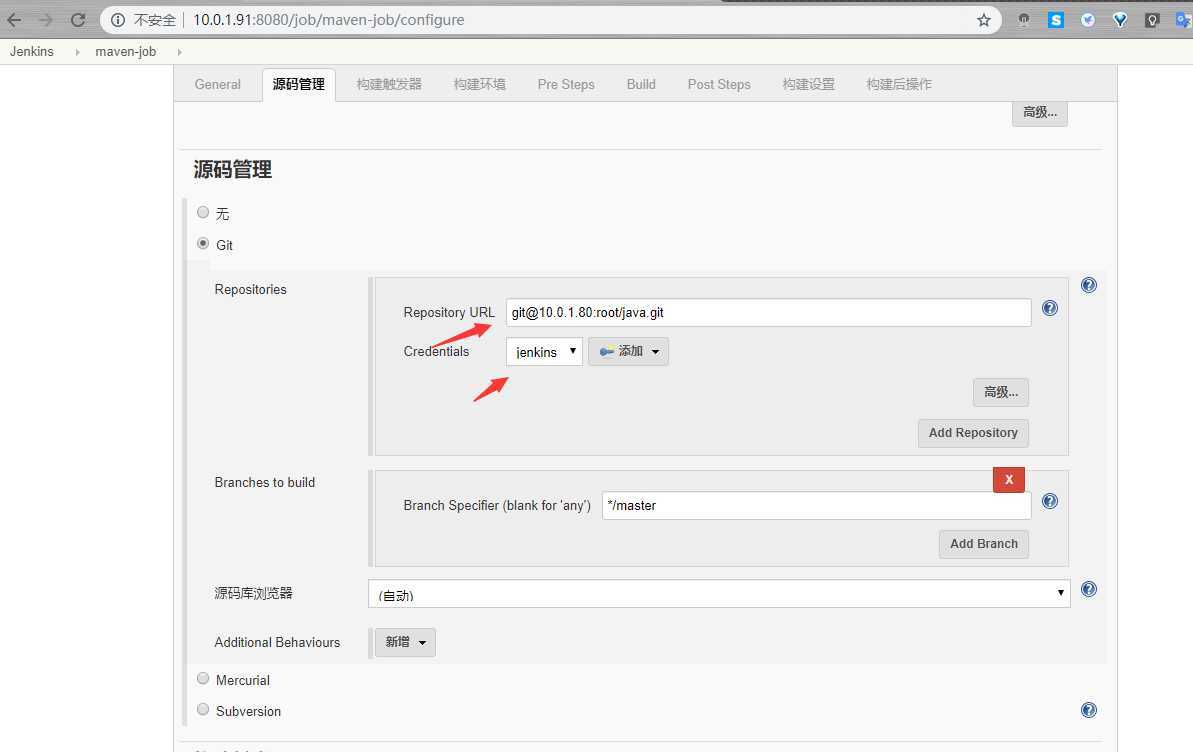Click the V-shaped extension icon

click(1120, 20)
